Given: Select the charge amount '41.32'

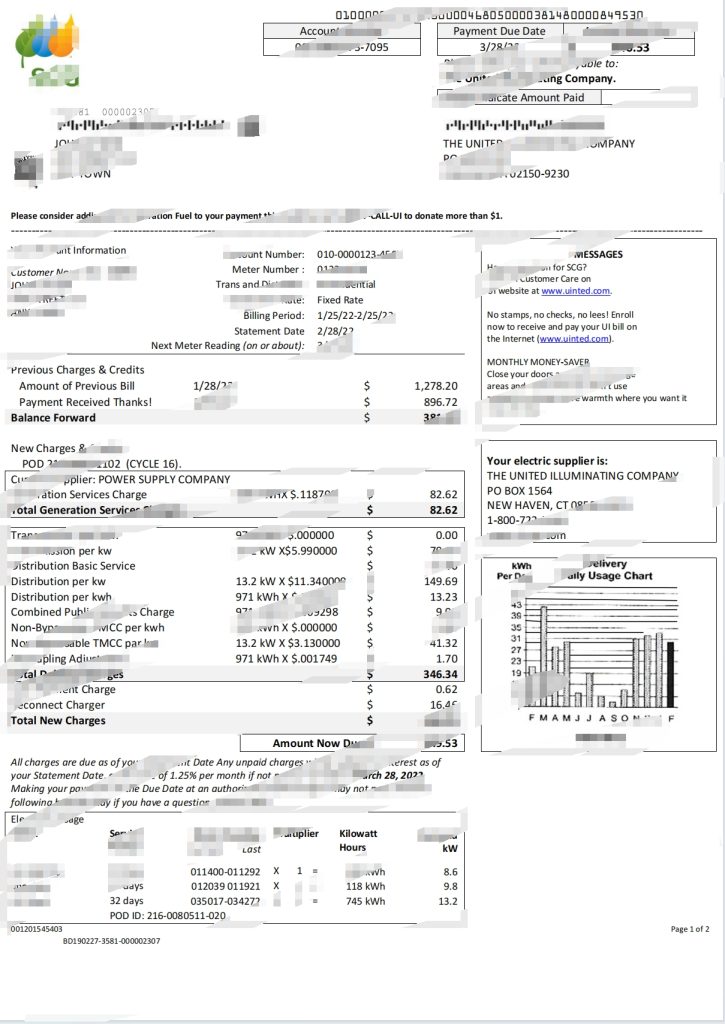Looking at the screenshot, I should (443, 643).
